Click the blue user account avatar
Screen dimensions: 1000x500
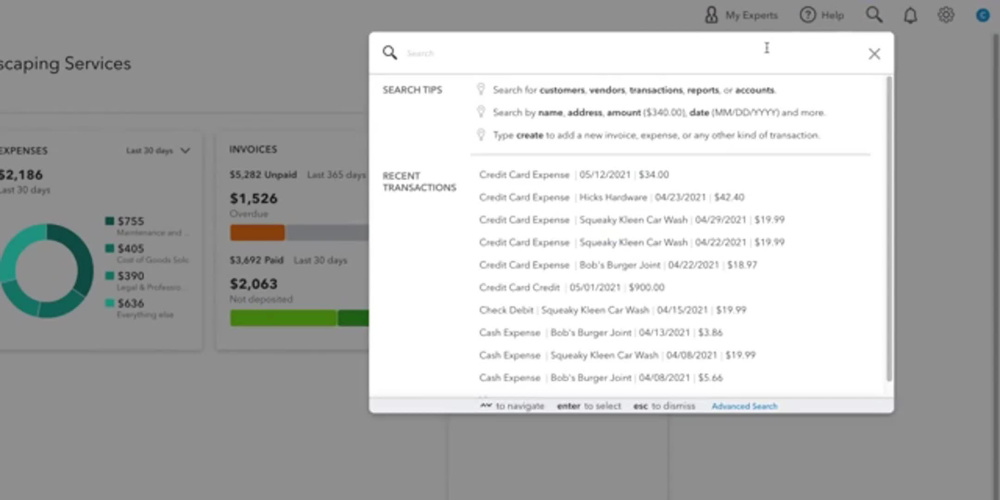[983, 15]
